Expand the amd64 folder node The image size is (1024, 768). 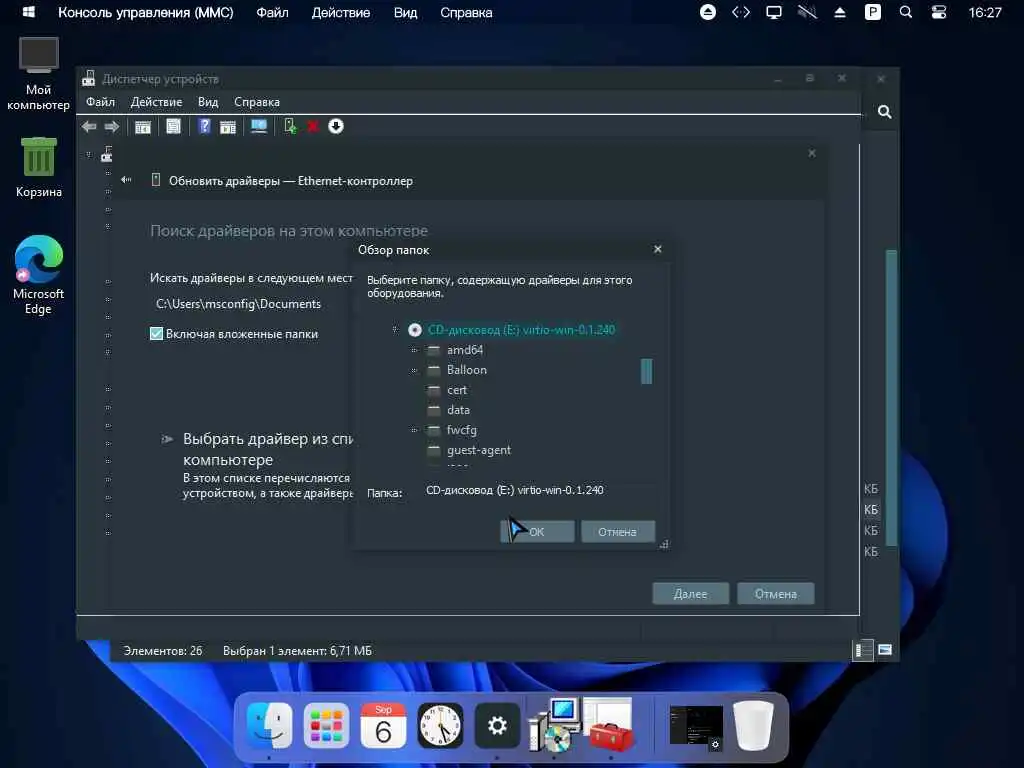(x=413, y=350)
